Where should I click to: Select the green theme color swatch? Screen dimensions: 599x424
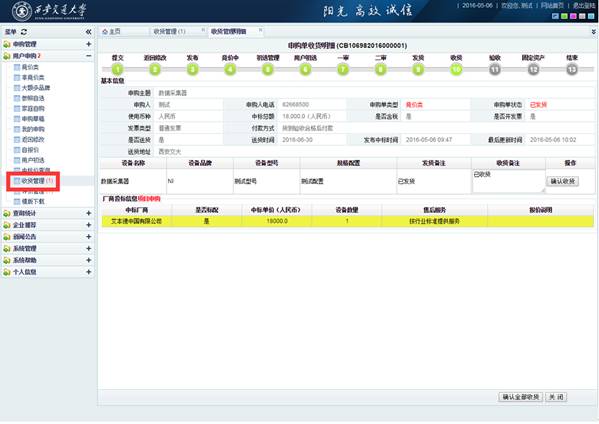(564, 16)
